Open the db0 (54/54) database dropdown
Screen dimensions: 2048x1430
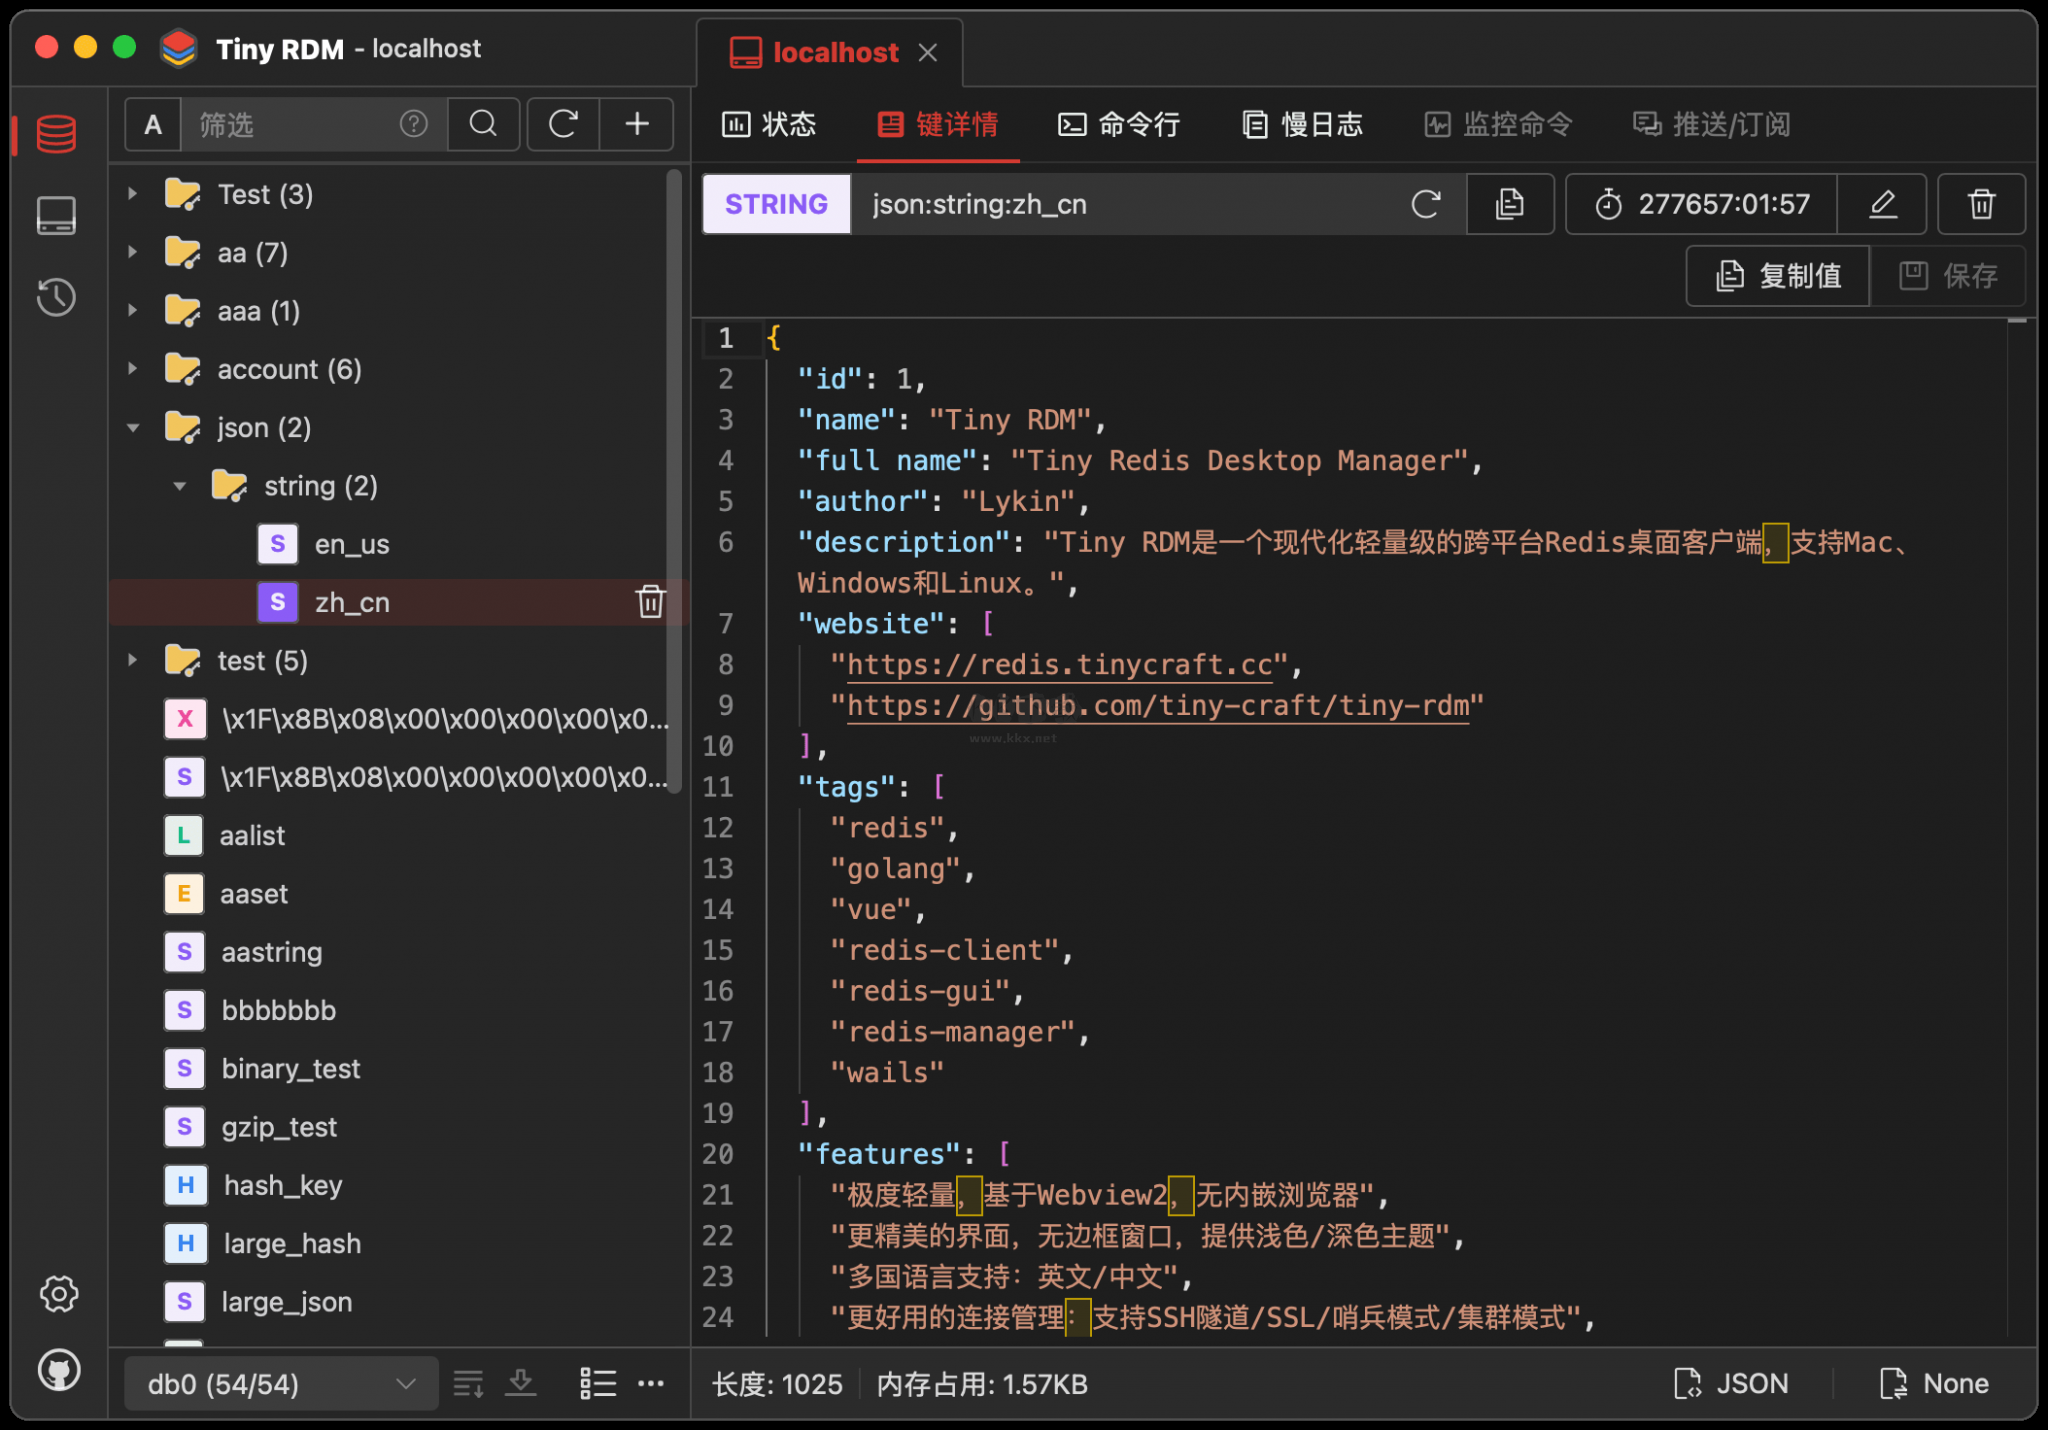click(x=281, y=1384)
